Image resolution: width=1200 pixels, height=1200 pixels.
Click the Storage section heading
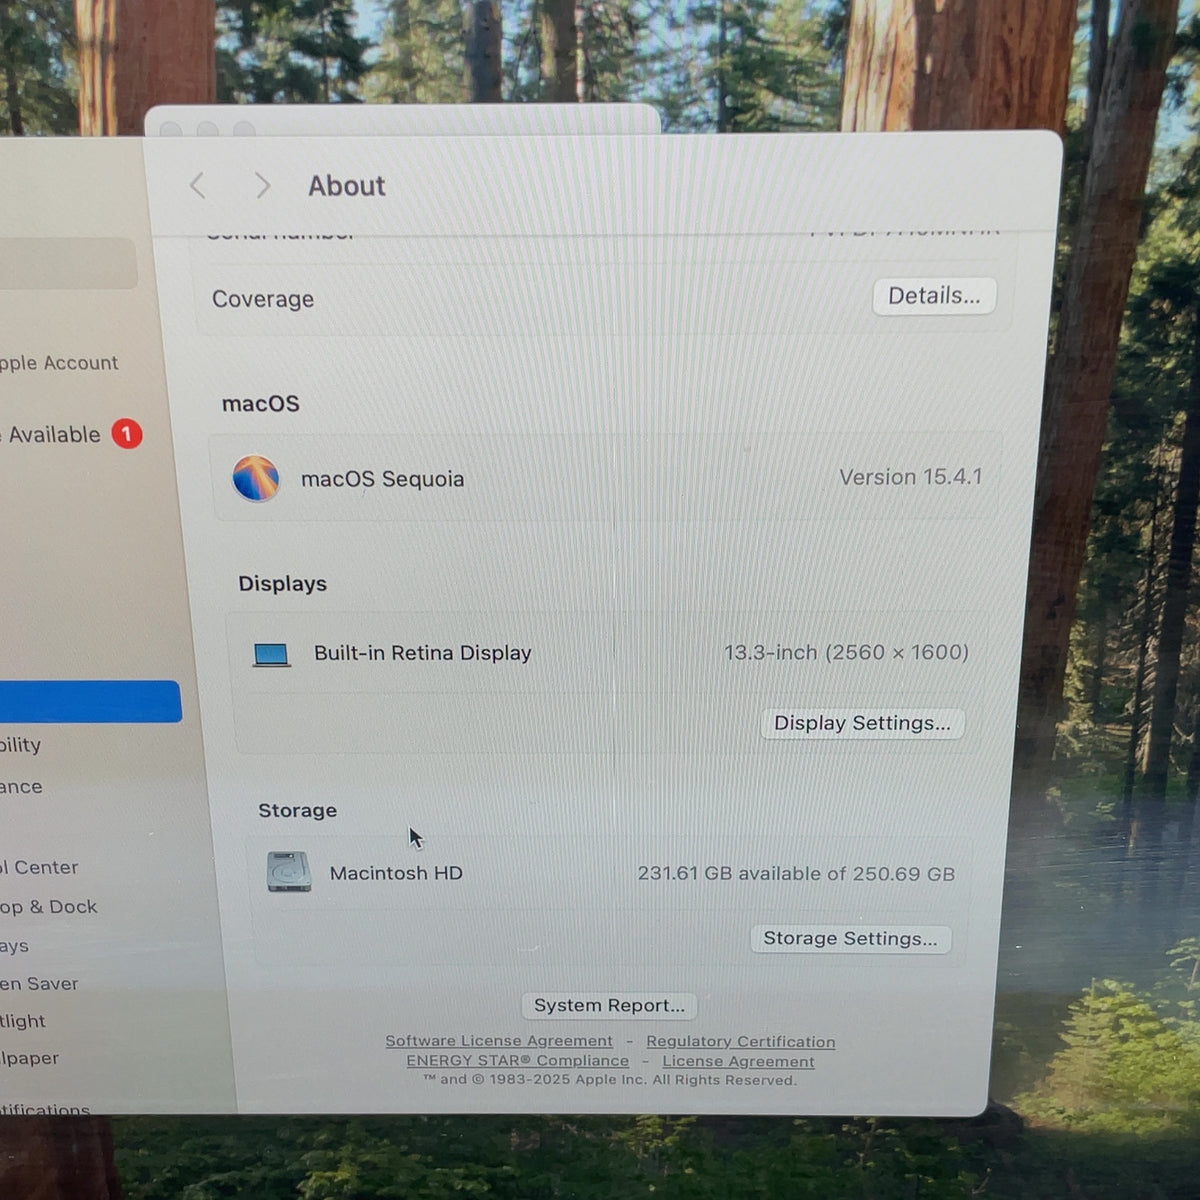[x=297, y=810]
